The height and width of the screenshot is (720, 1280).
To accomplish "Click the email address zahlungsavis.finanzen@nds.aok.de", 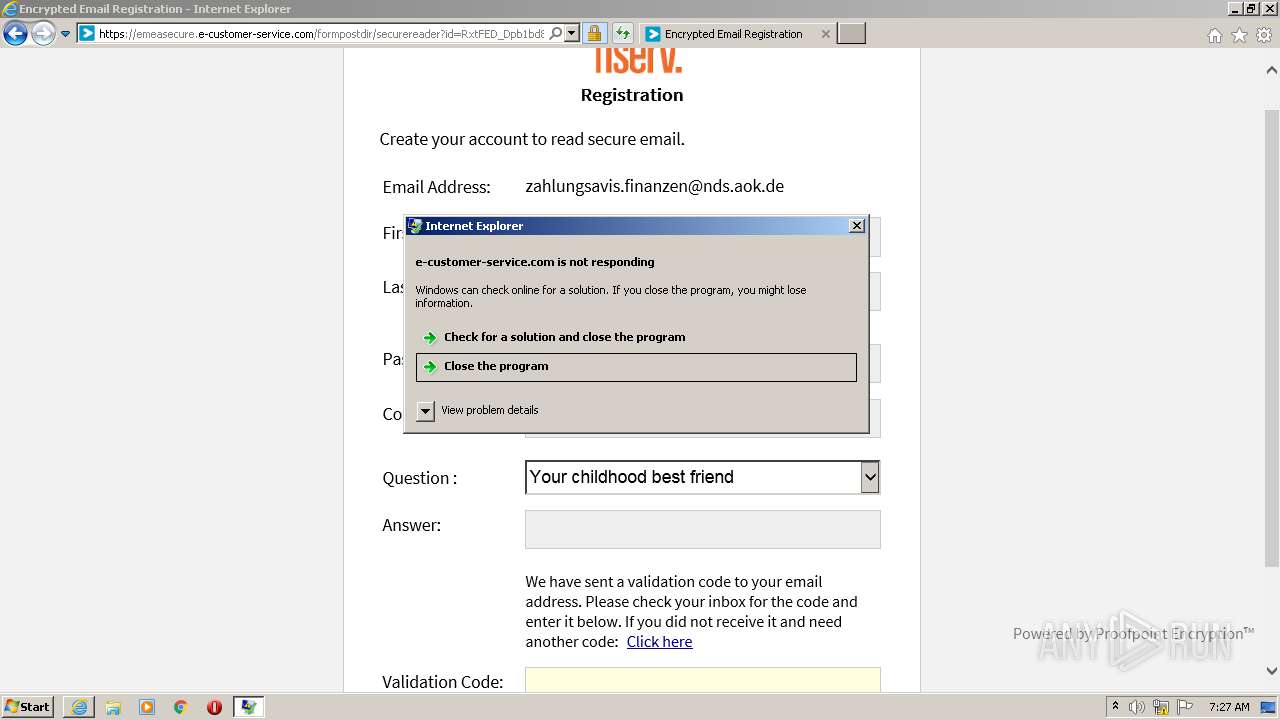I will coord(654,186).
